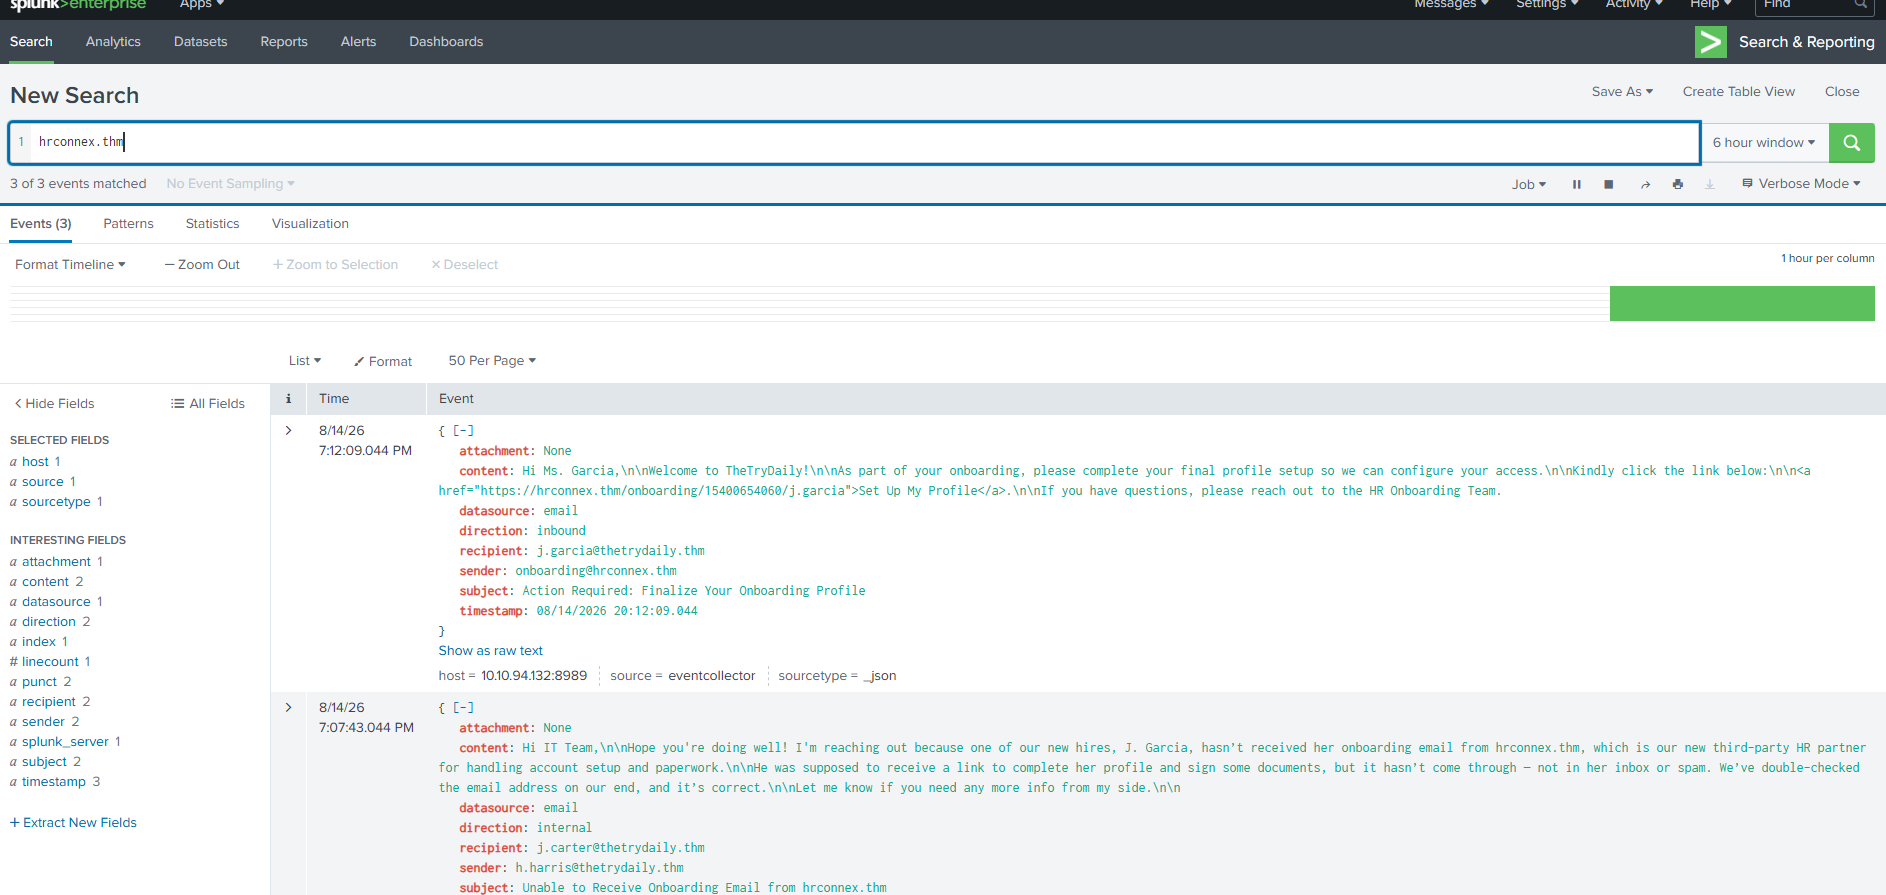Open the Save As dropdown
This screenshot has height=895, width=1886.
point(1622,91)
